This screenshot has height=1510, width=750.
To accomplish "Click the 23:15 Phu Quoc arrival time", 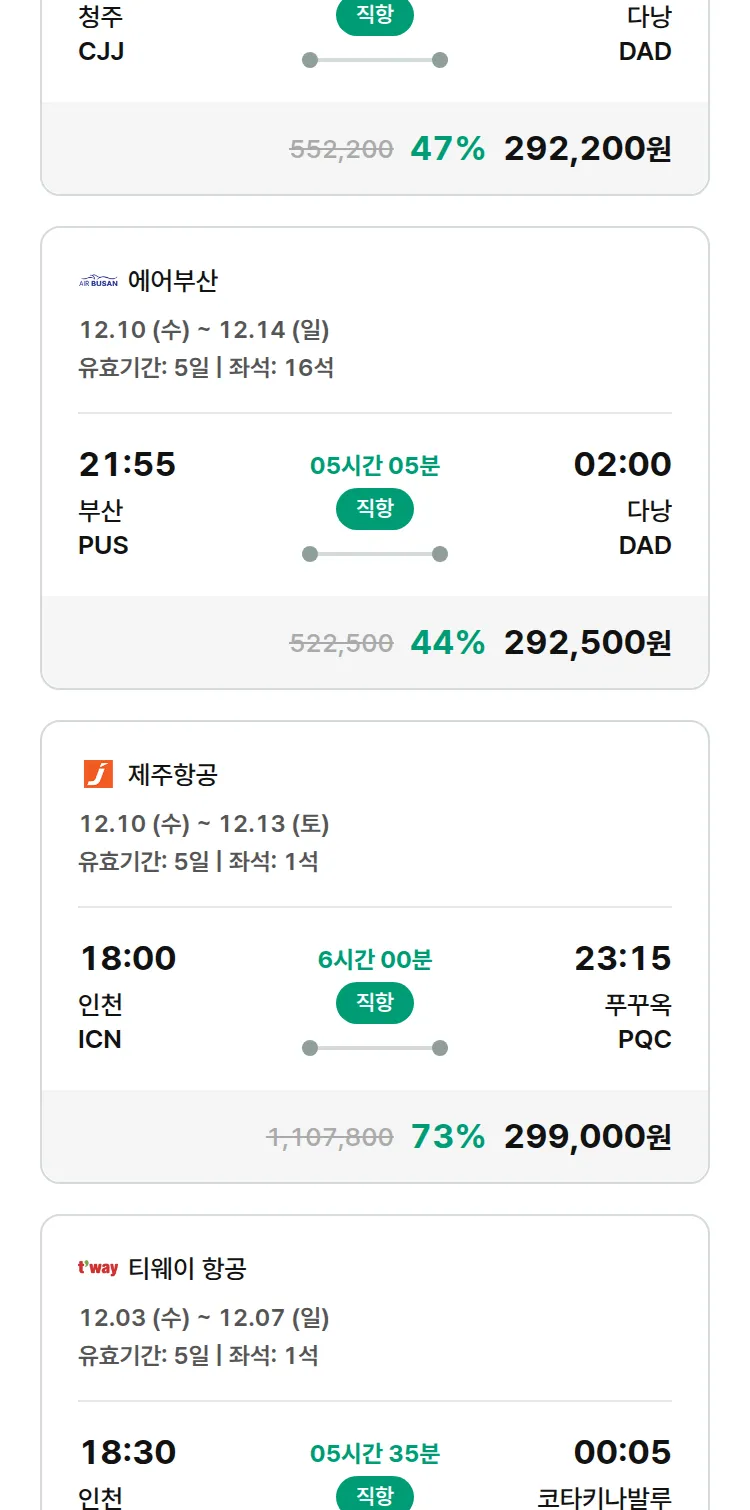I will click(622, 958).
